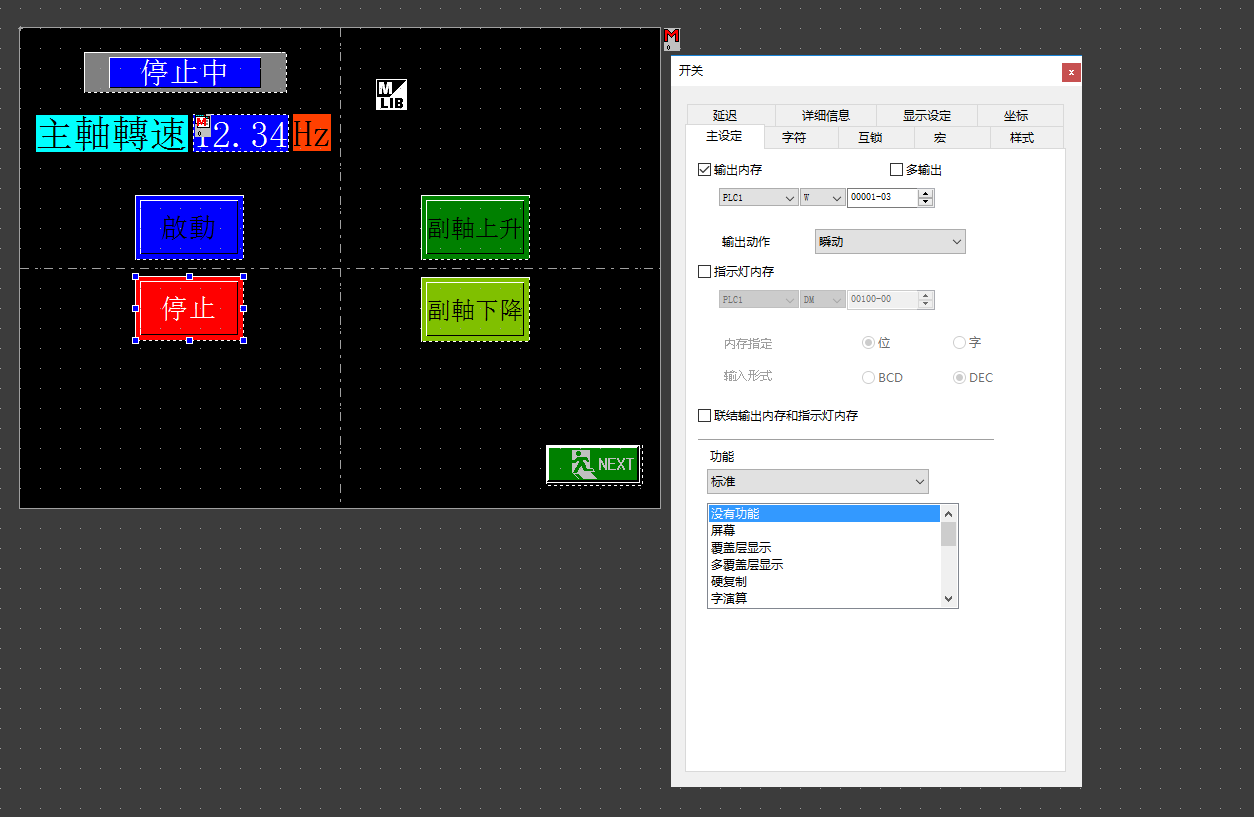Select the 副軸下降 switch object
Screen dimensions: 1254x817
(x=475, y=310)
